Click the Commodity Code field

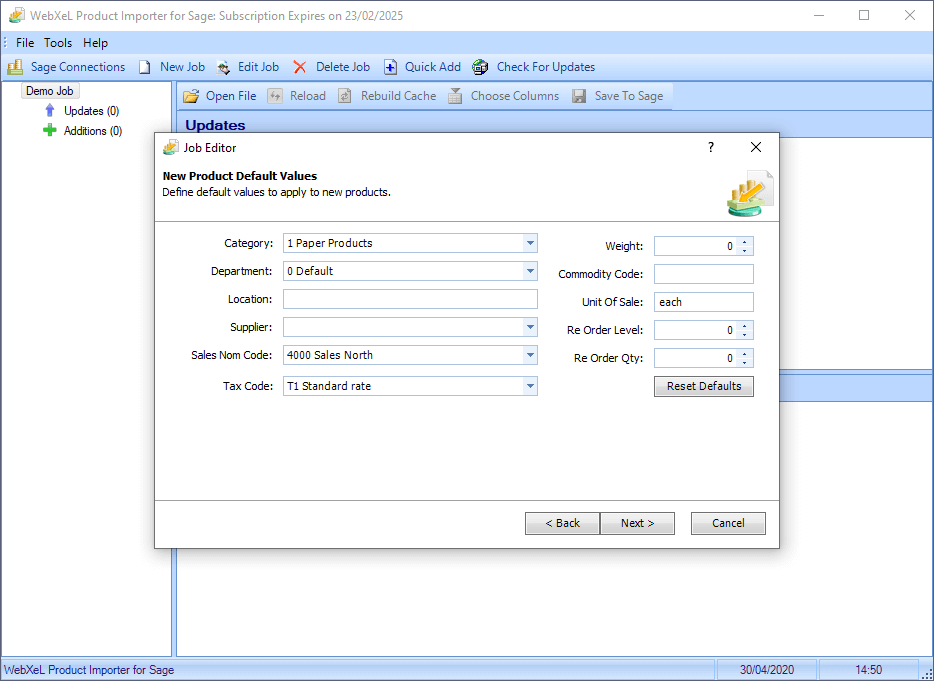point(703,274)
